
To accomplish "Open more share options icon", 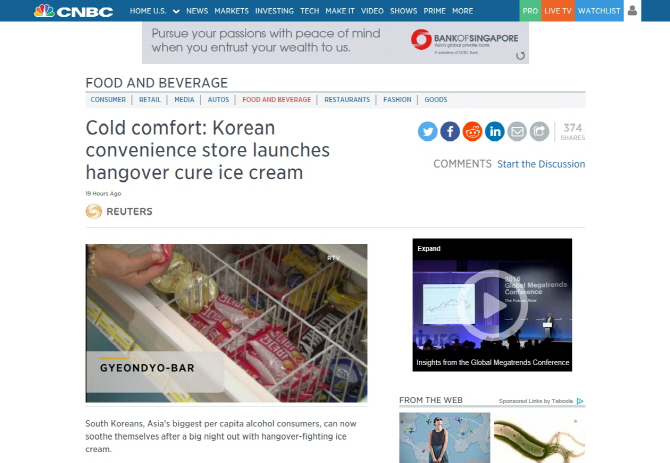I will tap(539, 131).
